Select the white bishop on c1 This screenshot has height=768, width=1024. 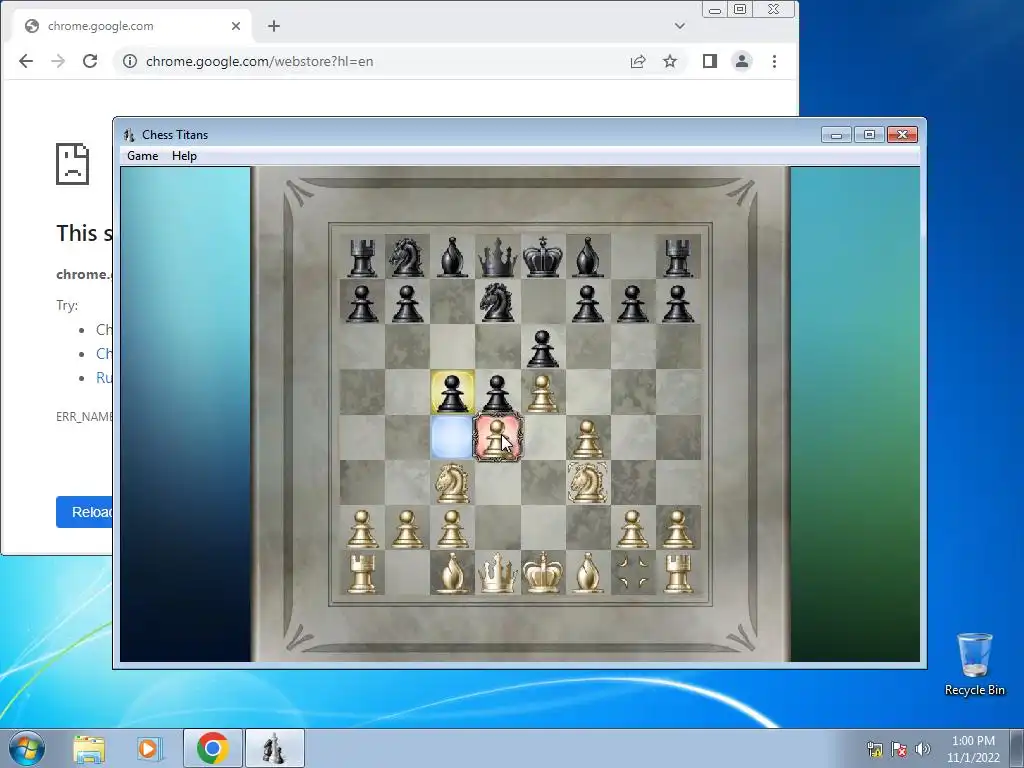453,573
